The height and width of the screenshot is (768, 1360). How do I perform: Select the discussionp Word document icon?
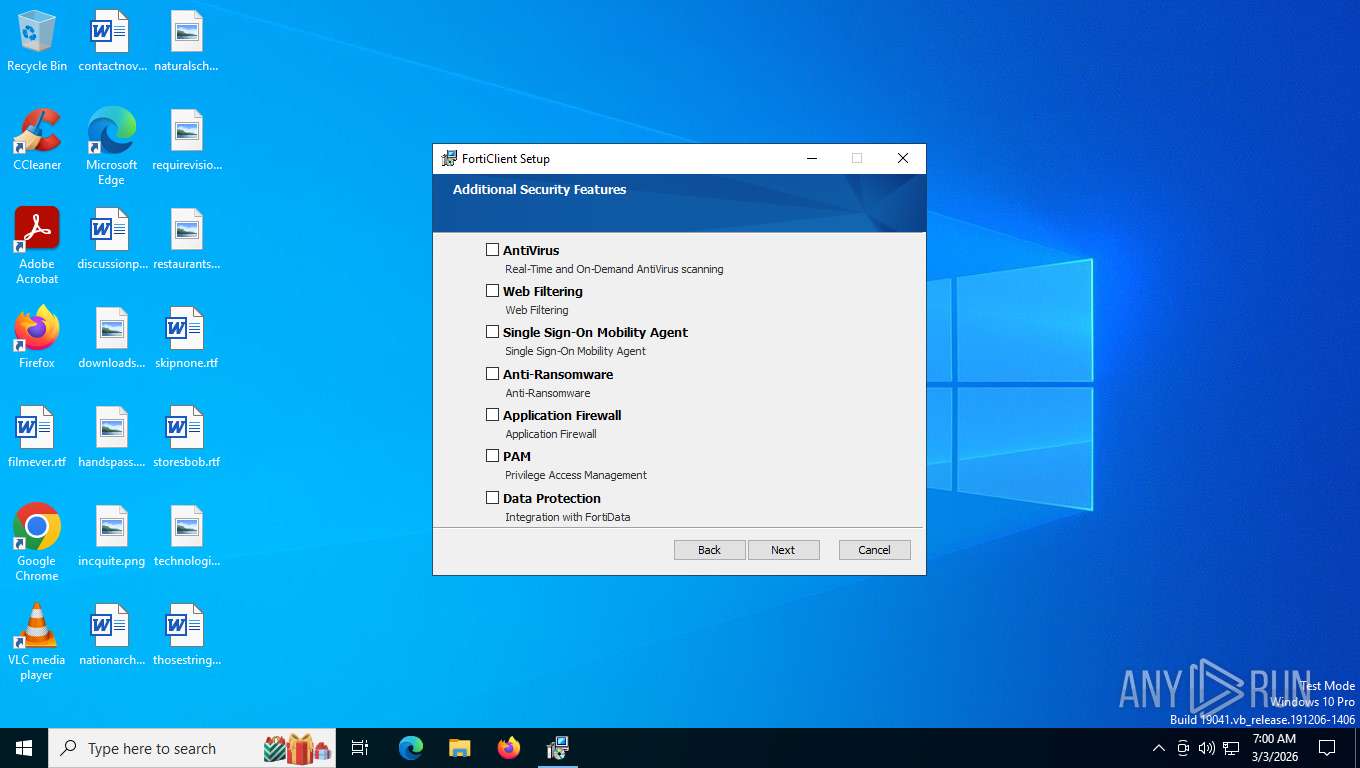(111, 239)
